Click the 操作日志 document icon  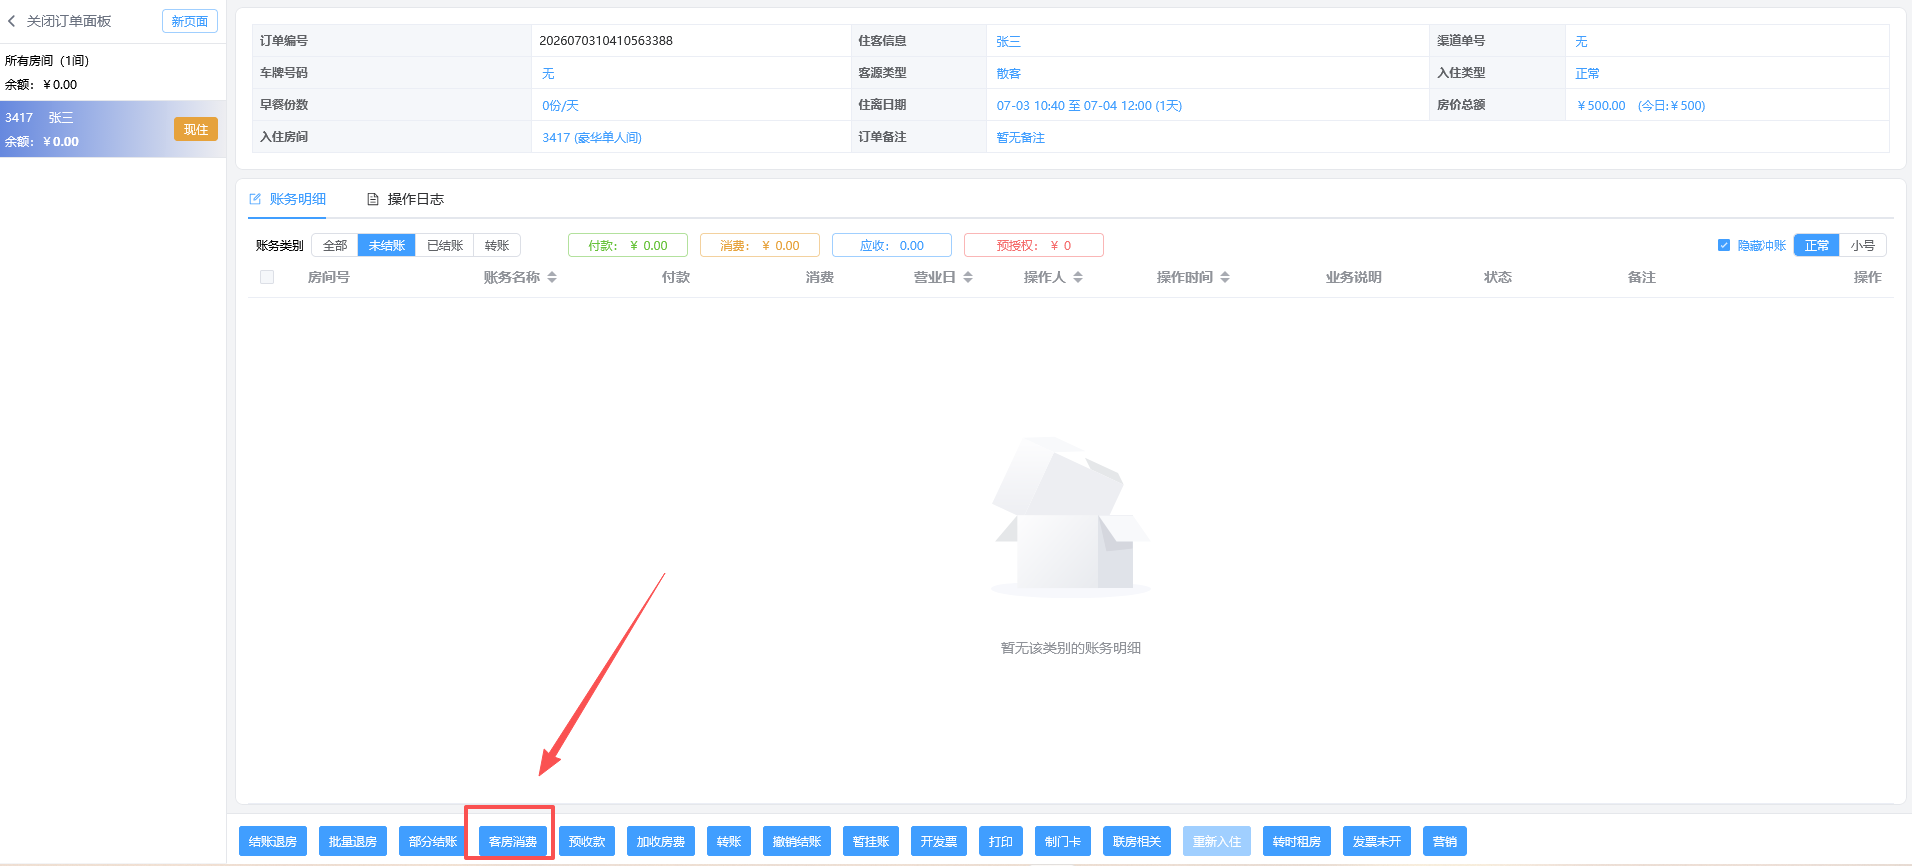373,199
